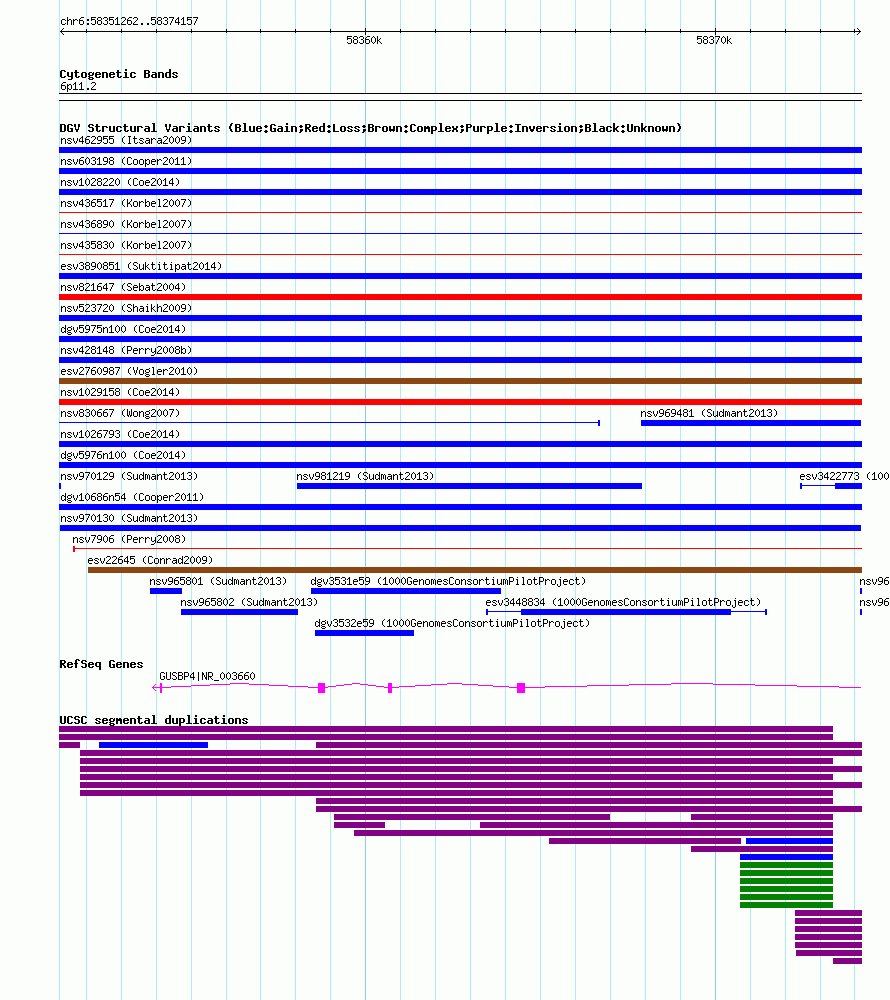Select the red loss bar under nsv821647
Viewport: 890px width, 1000px height.
[460, 297]
